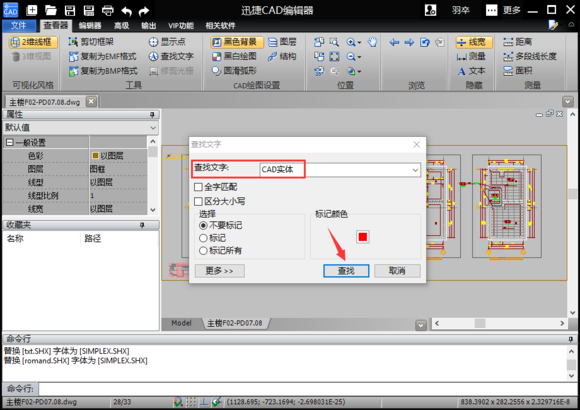Screen dimensions: 580x410
Task: Select the 文本 text tool
Action: tap(471, 71)
